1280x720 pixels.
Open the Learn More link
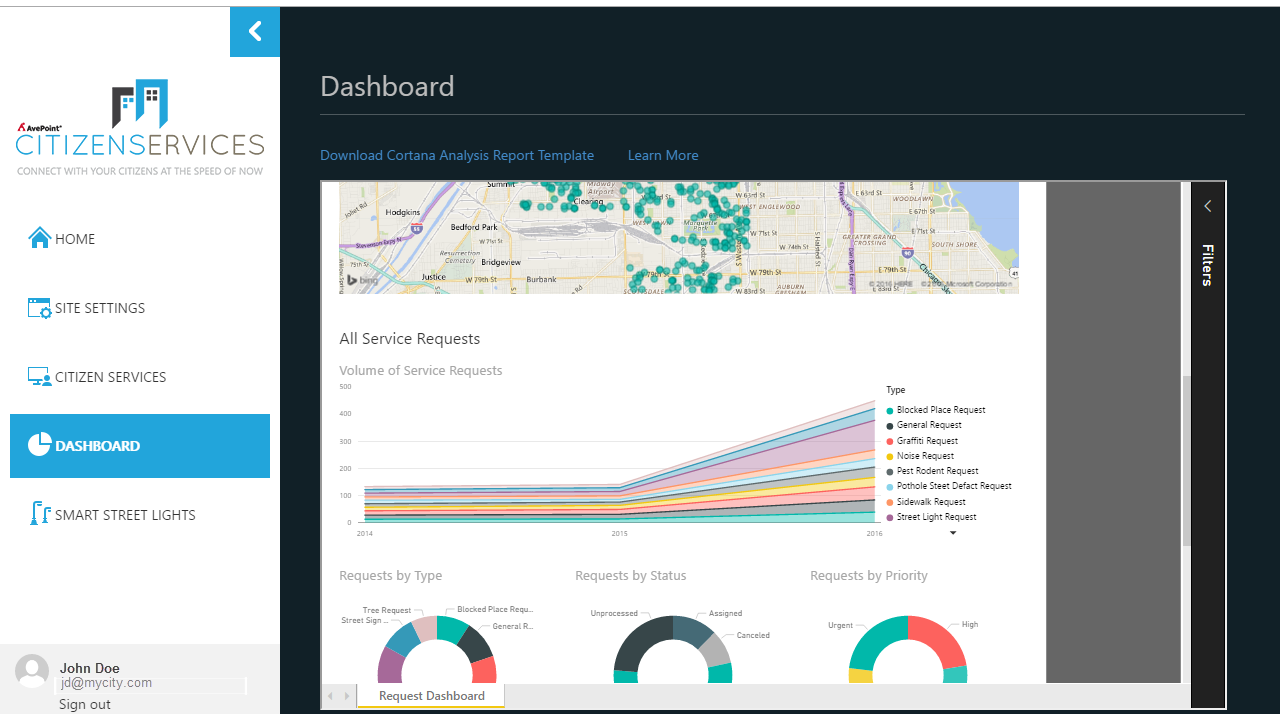663,155
